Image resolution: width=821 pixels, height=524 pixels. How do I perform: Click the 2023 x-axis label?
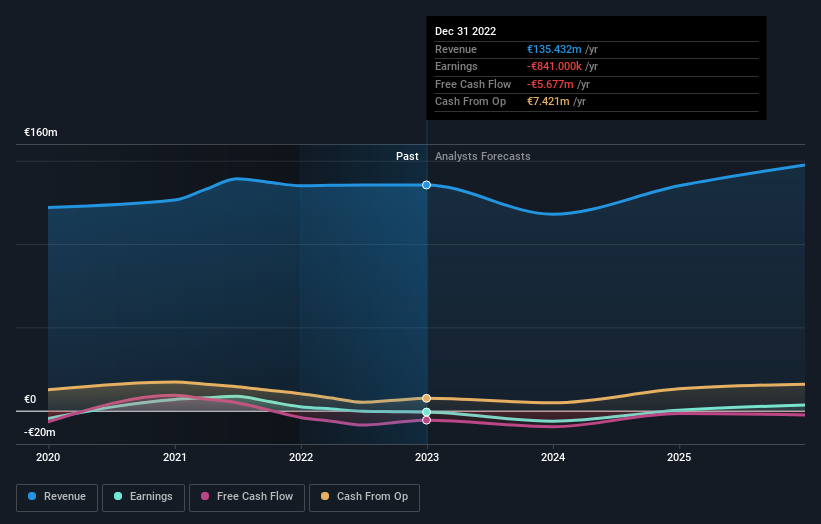(427, 458)
